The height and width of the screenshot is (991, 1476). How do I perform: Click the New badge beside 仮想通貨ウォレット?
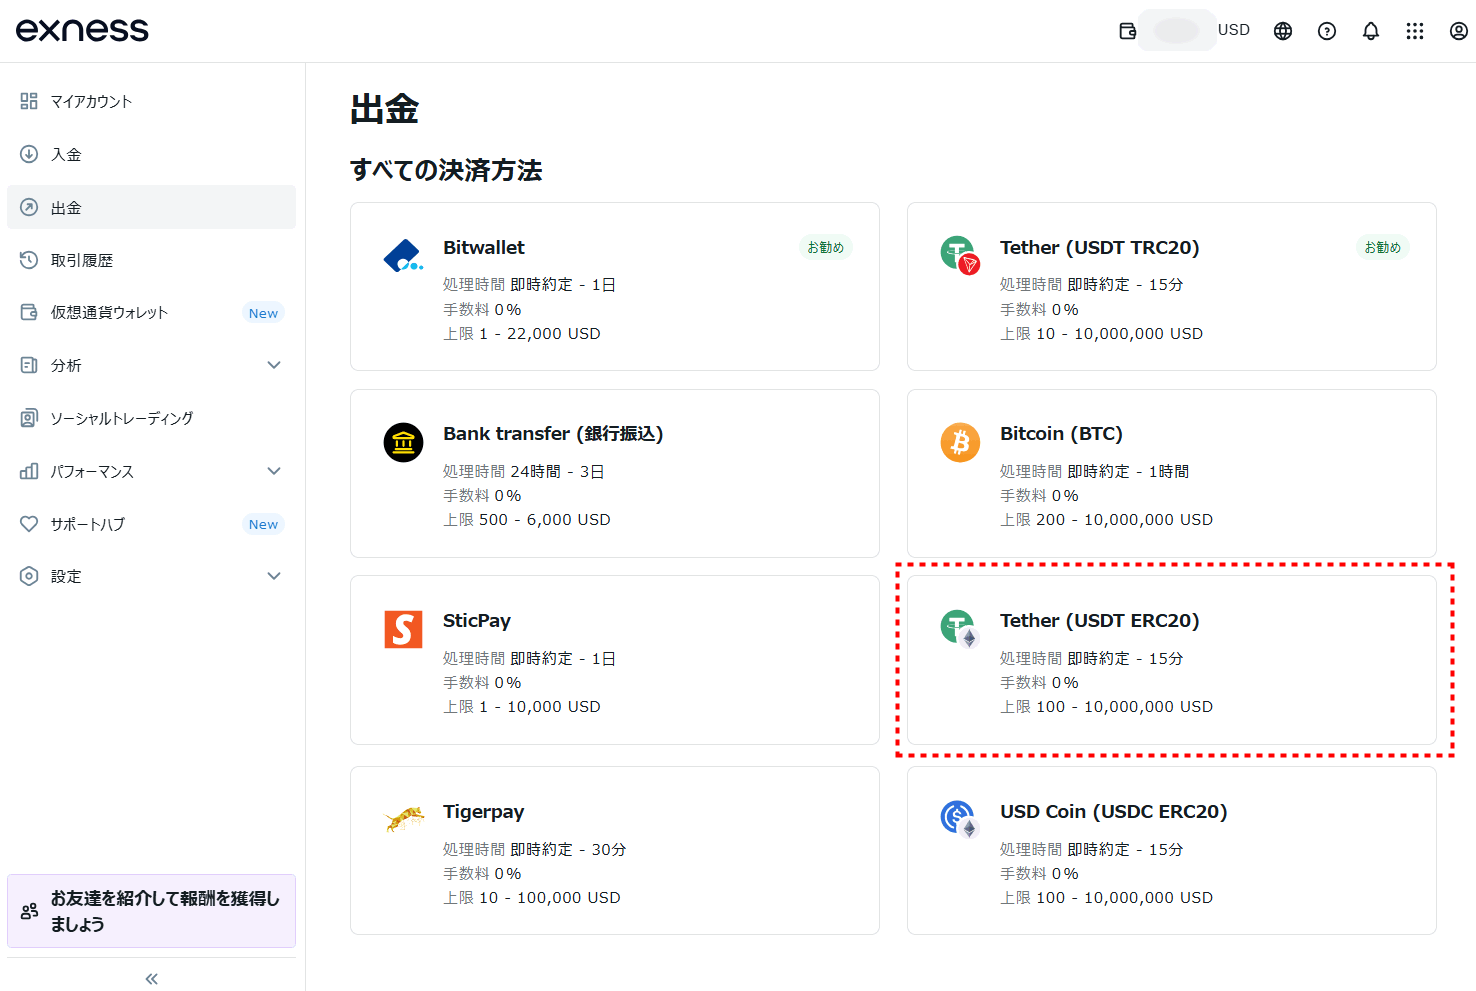point(263,313)
